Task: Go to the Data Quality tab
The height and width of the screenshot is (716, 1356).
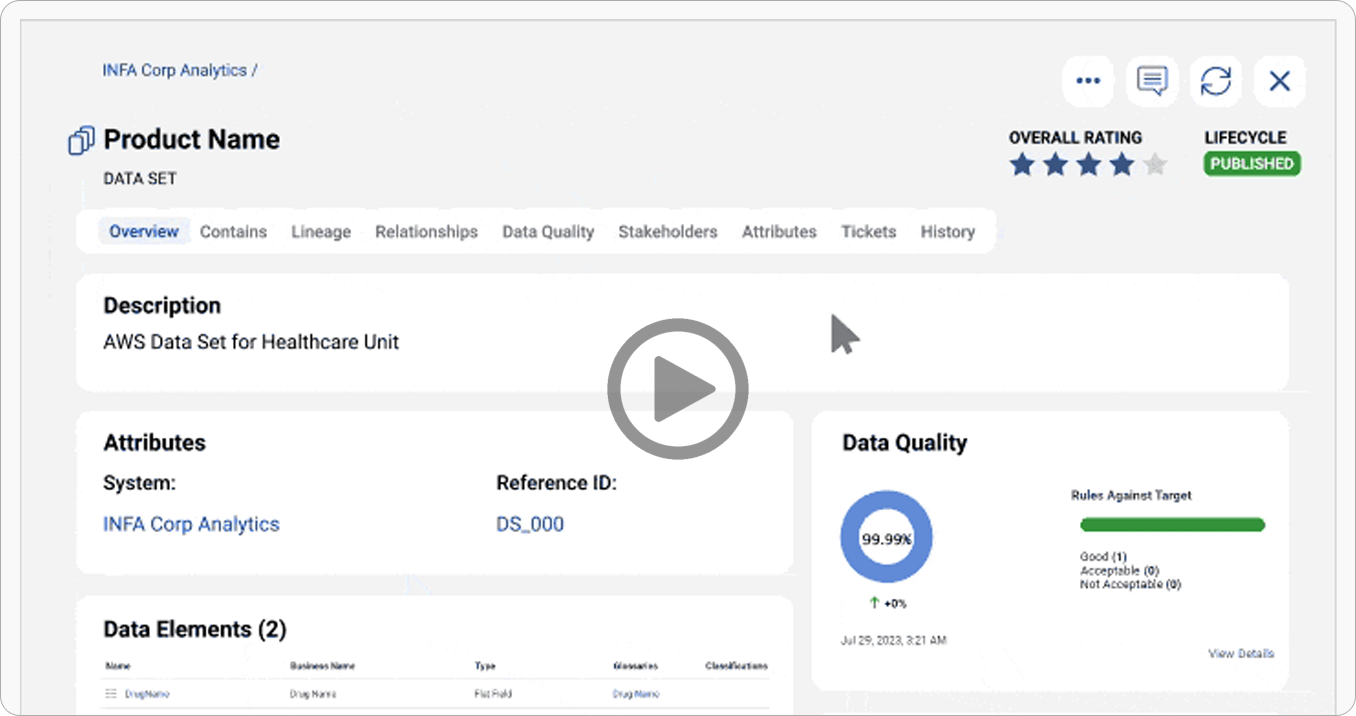Action: point(548,232)
